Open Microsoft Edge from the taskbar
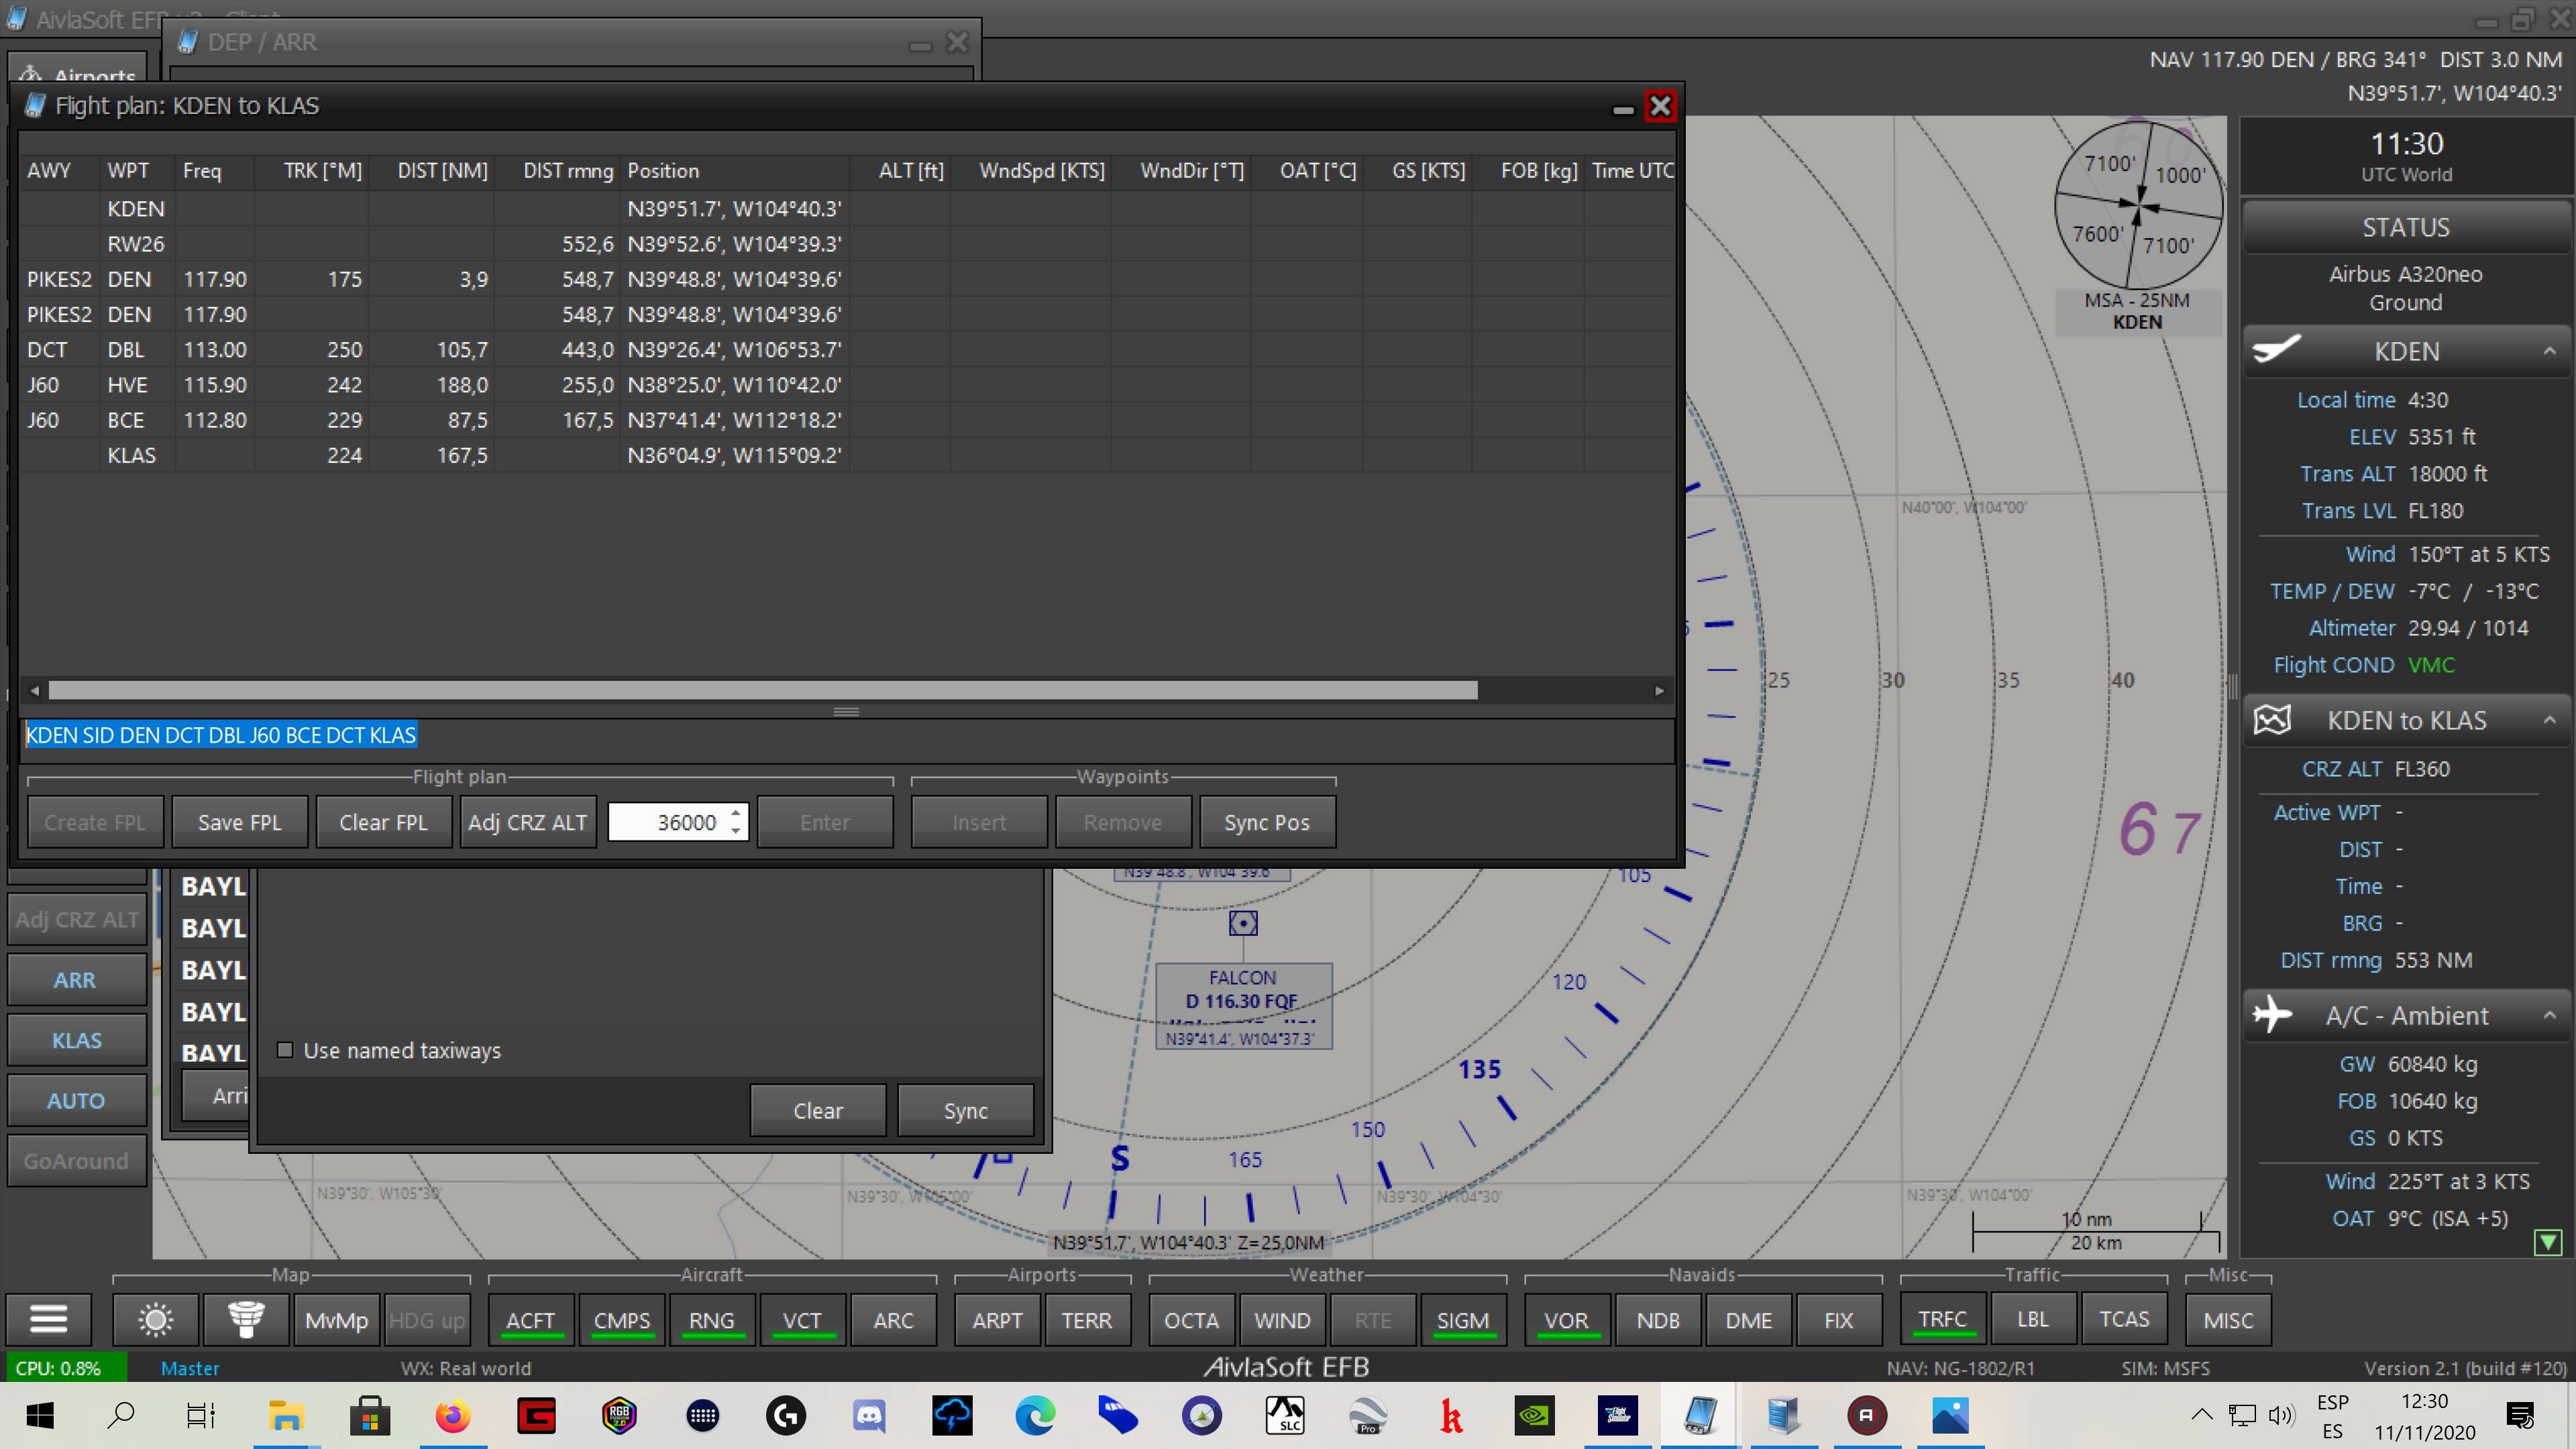 click(x=1035, y=1415)
